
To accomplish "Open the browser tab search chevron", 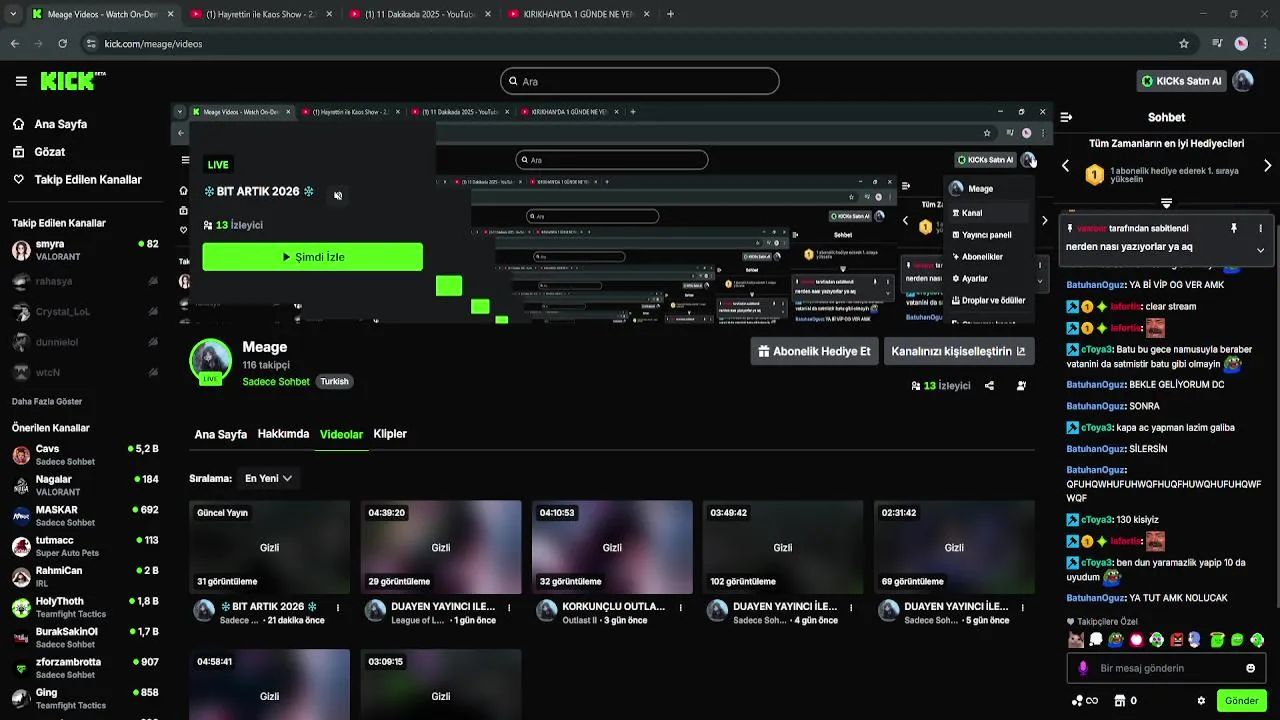I will pyautogui.click(x=12, y=14).
